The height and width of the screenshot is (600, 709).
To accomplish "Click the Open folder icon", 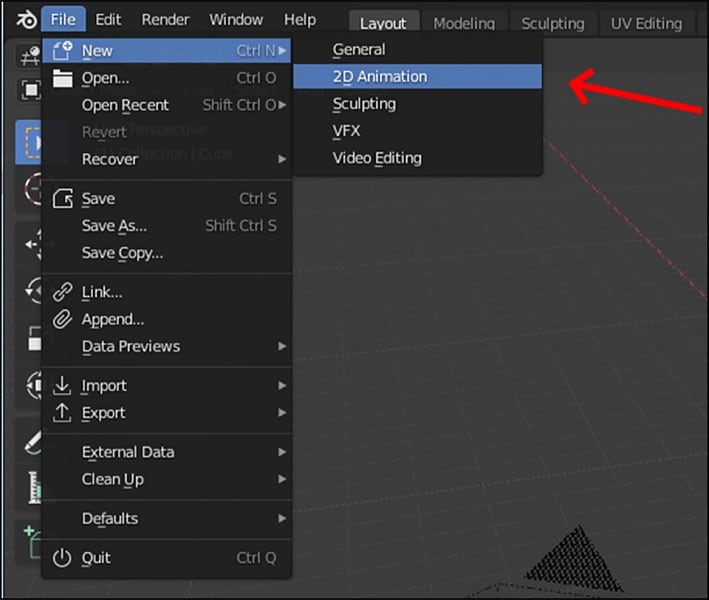I will pyautogui.click(x=62, y=78).
